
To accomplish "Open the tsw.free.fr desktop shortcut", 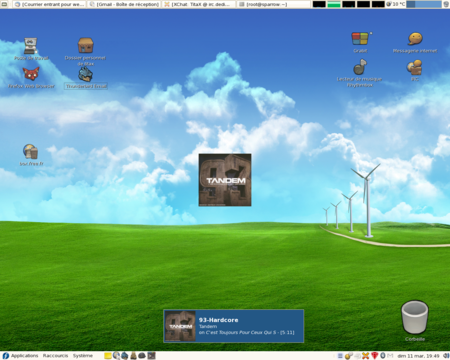I will click(x=31, y=152).
